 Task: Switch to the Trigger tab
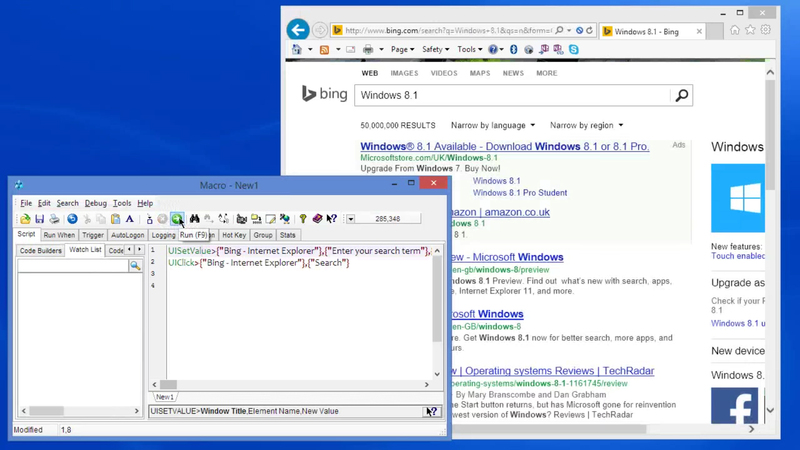tap(93, 235)
